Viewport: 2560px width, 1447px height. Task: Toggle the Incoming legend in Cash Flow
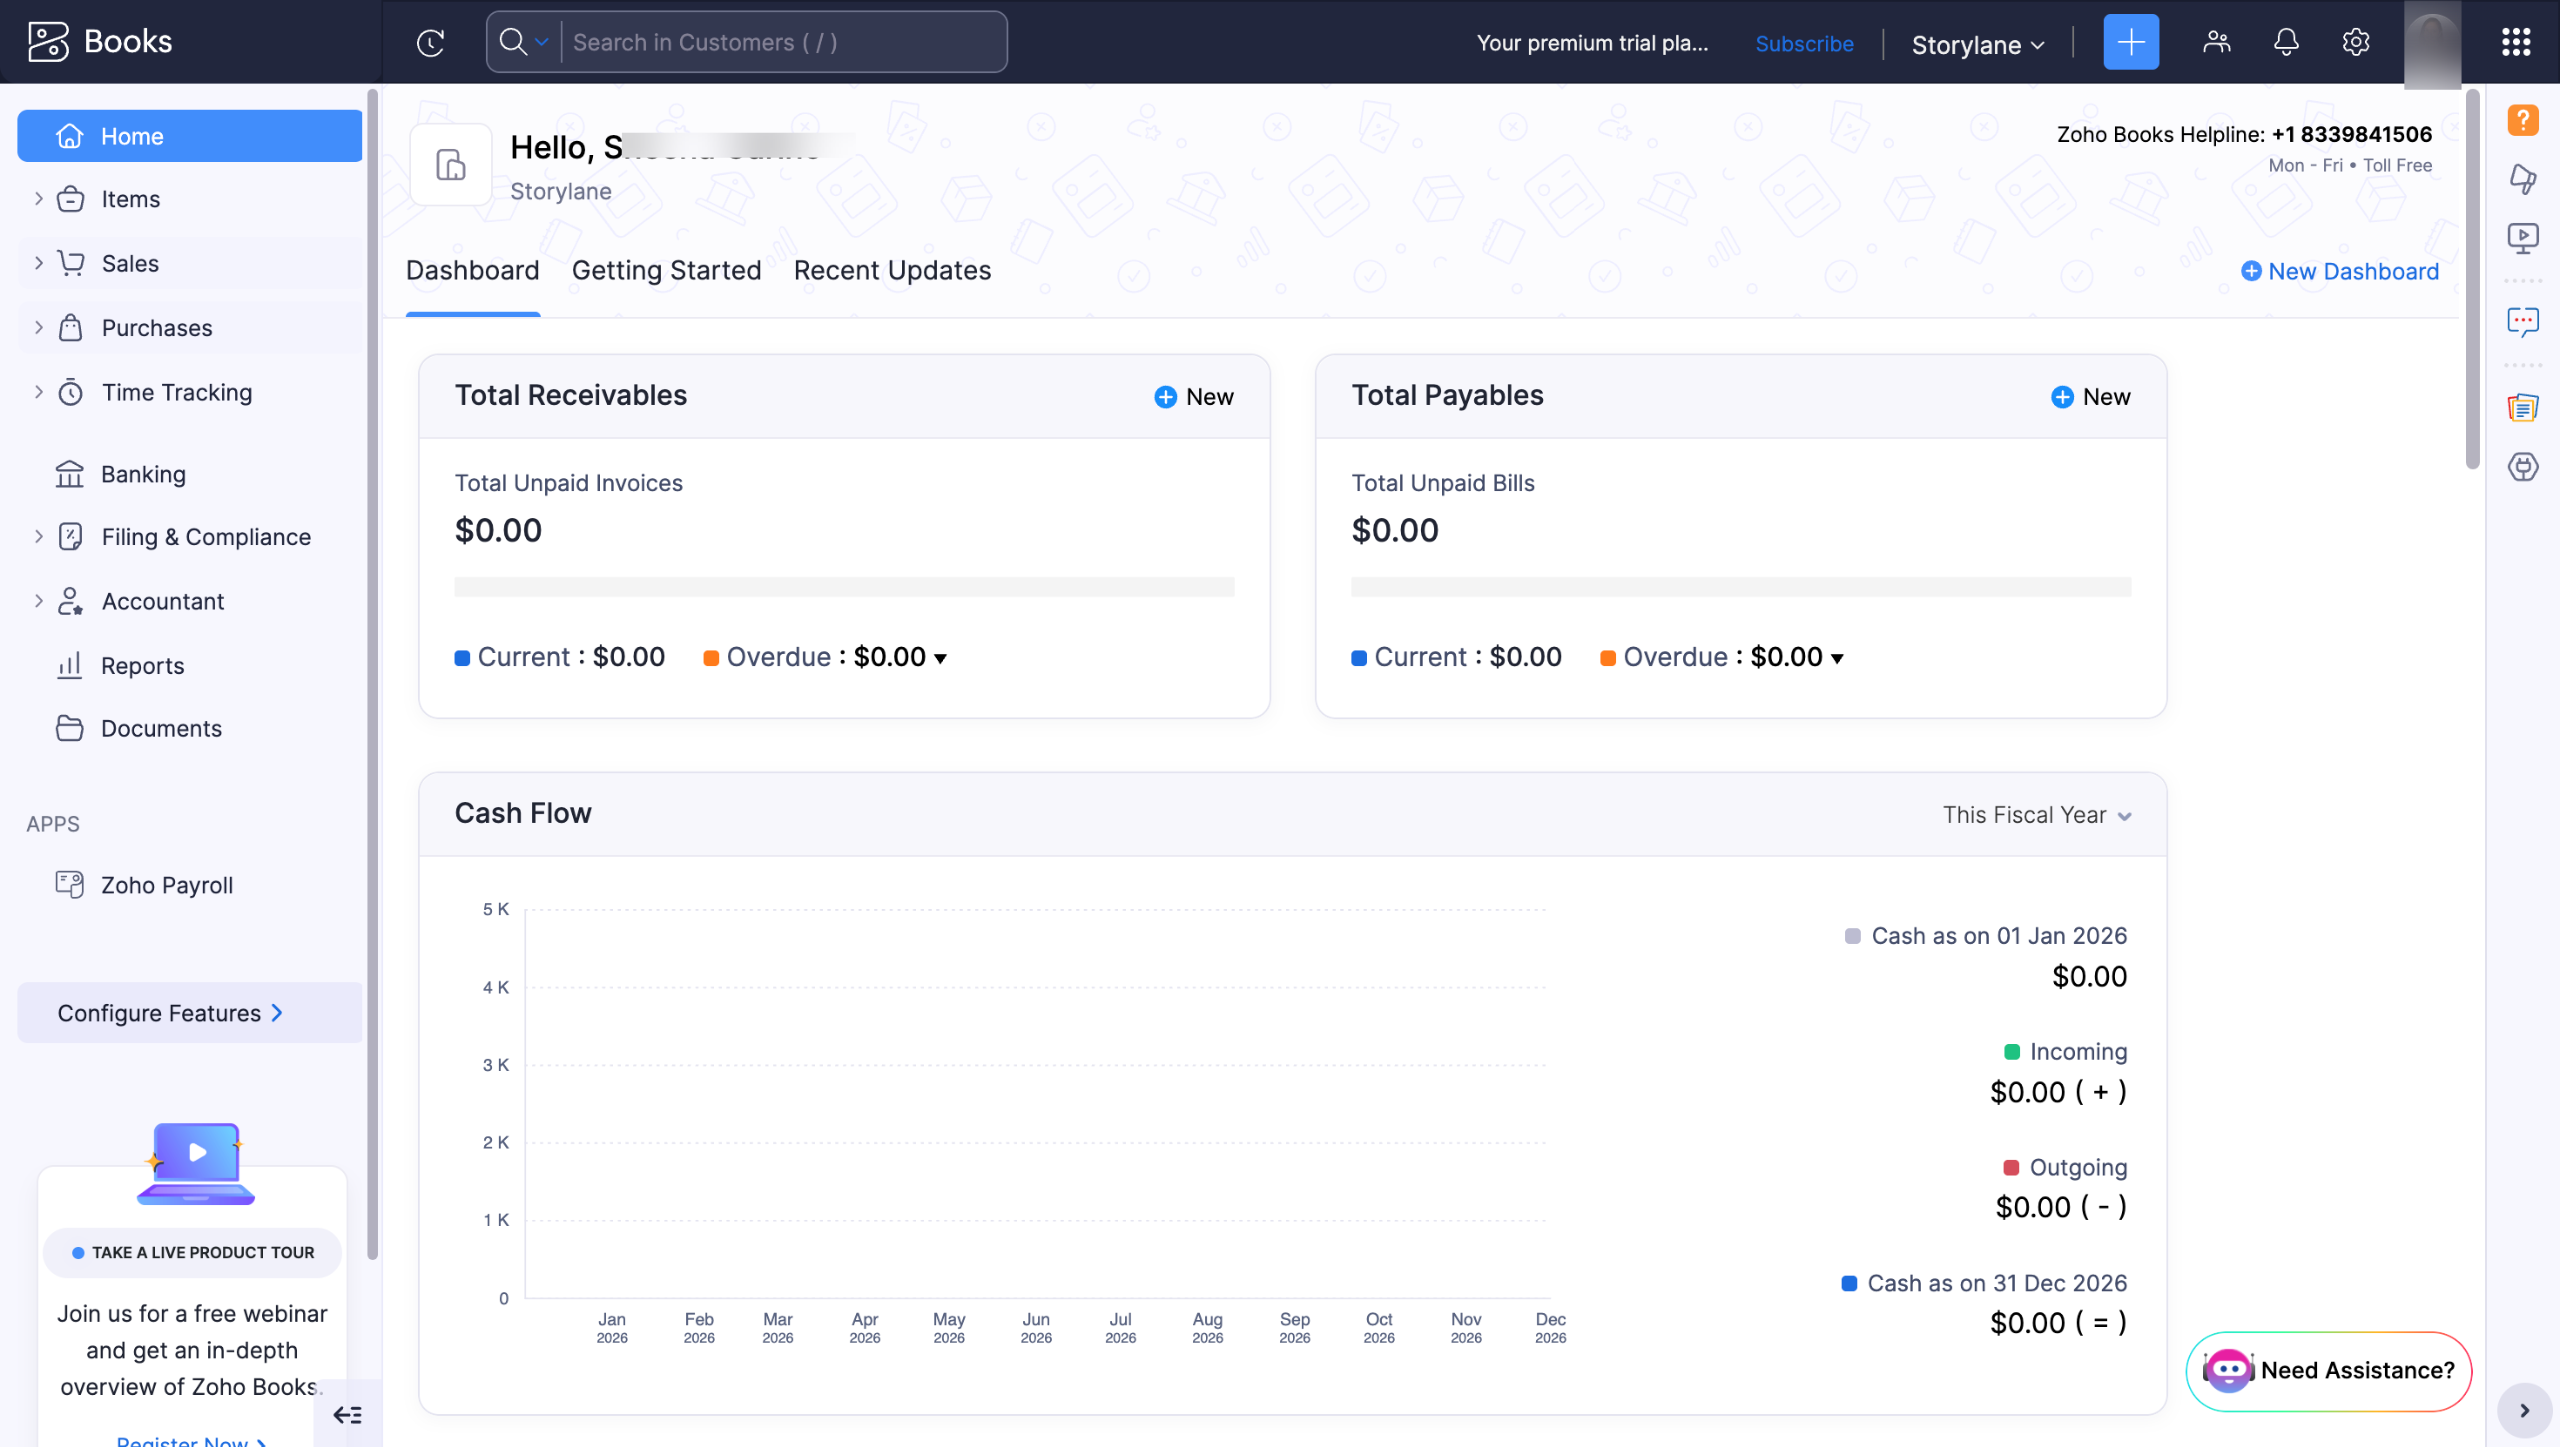tap(2077, 1051)
